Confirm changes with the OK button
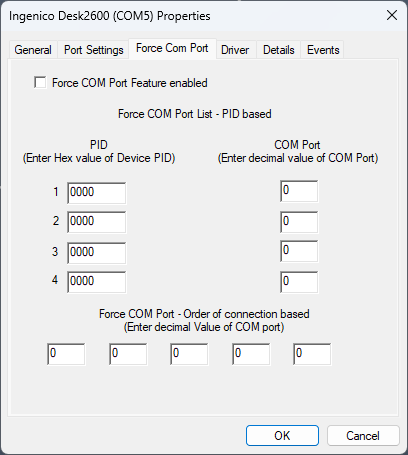This screenshot has width=408, height=455. [x=282, y=435]
